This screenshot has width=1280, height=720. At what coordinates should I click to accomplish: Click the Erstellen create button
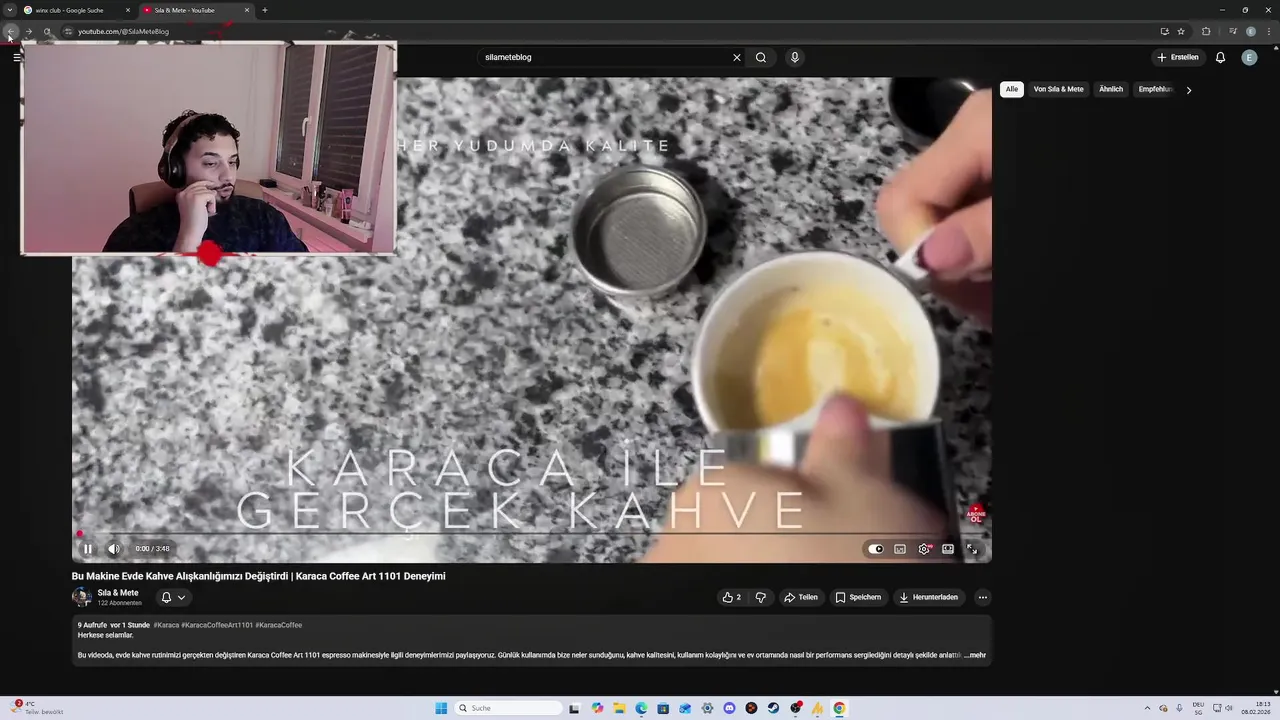[1177, 57]
